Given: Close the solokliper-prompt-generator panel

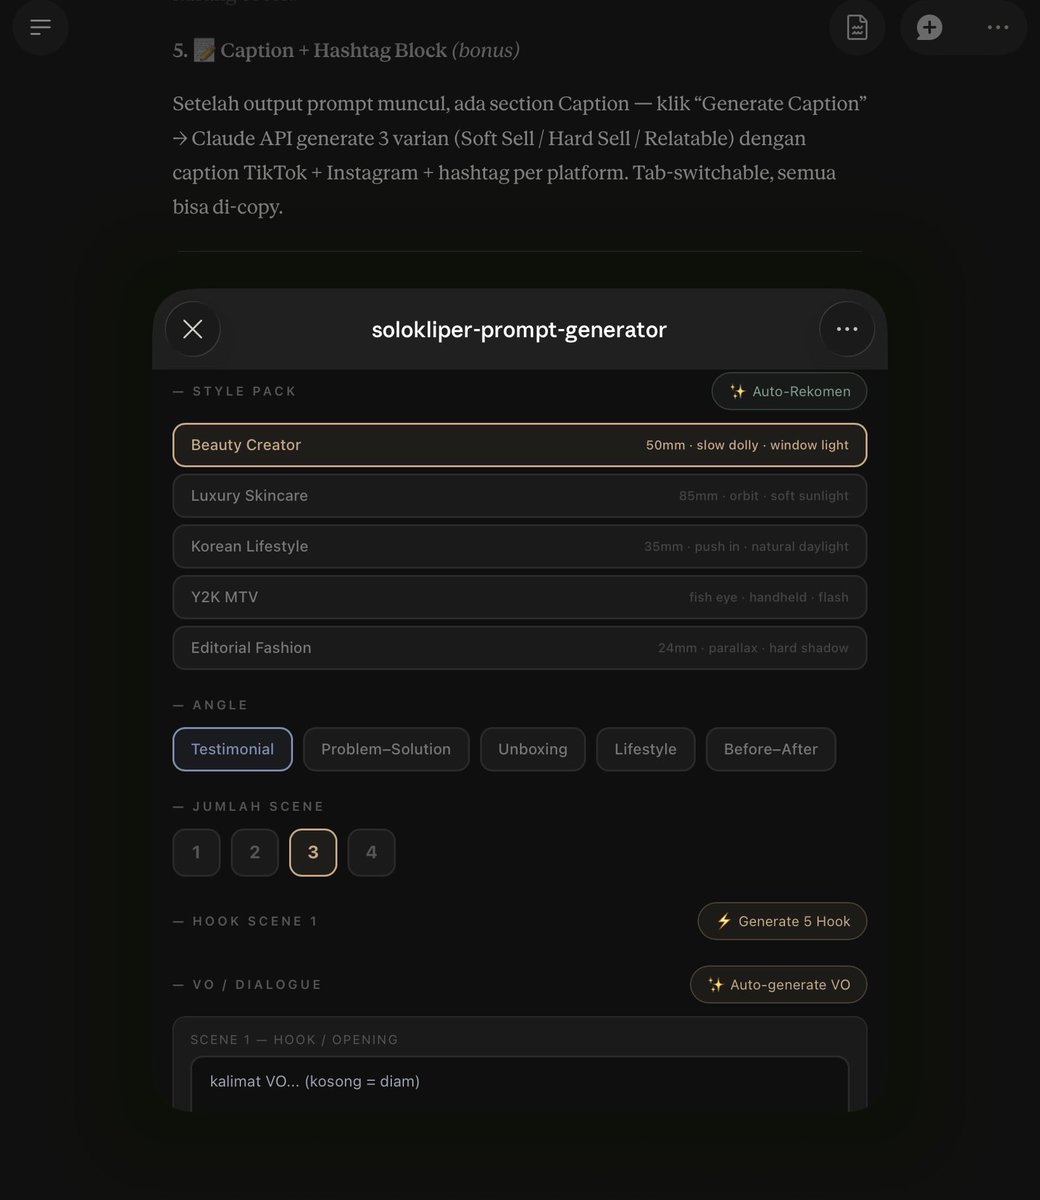Looking at the screenshot, I should coord(193,329).
